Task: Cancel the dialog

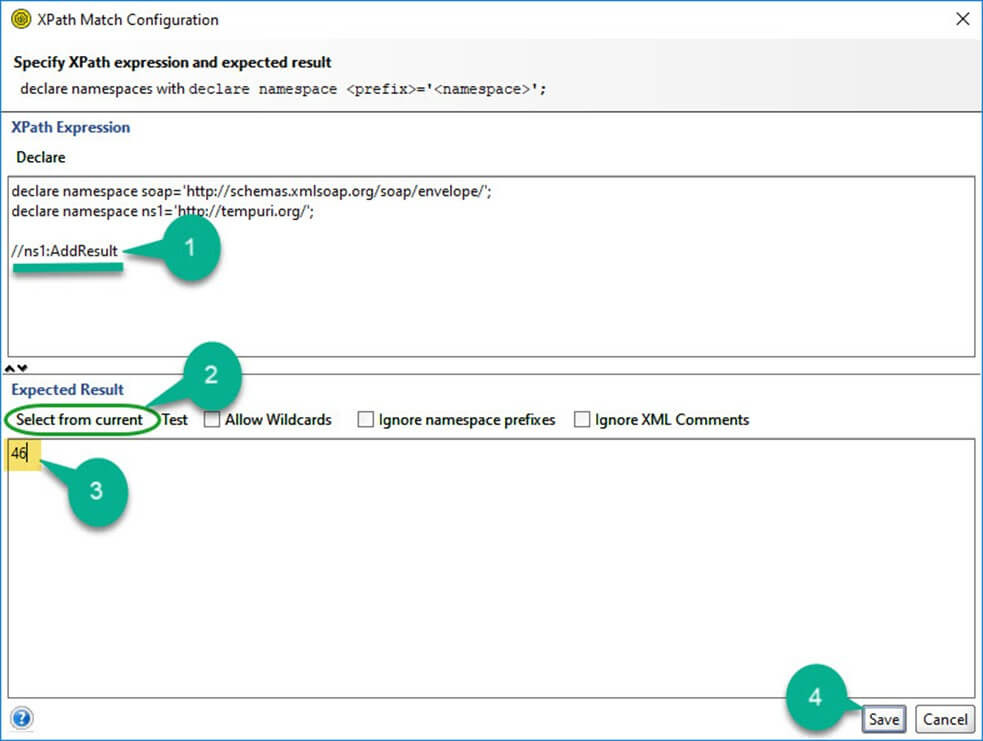Action: 945,719
